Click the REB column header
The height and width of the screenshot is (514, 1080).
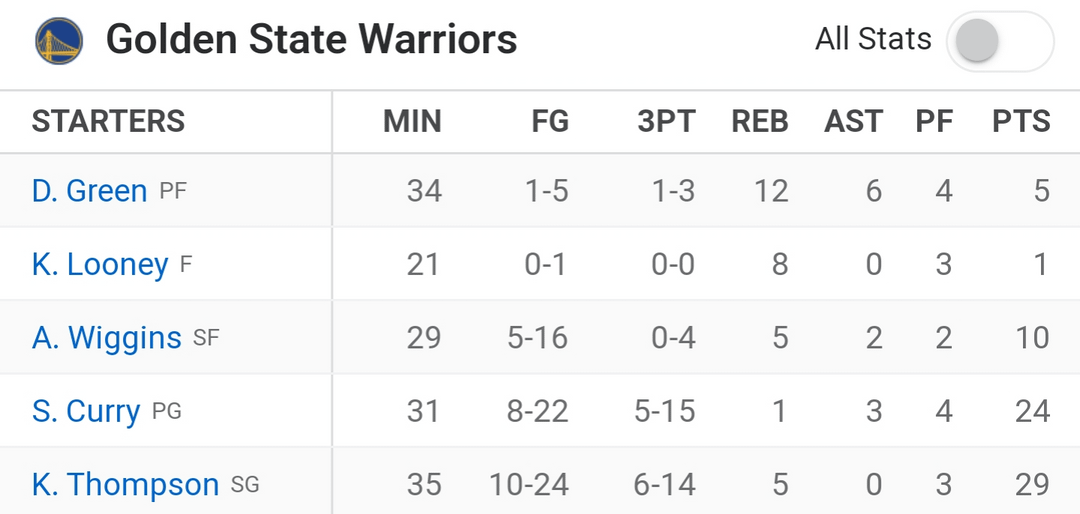coord(760,122)
